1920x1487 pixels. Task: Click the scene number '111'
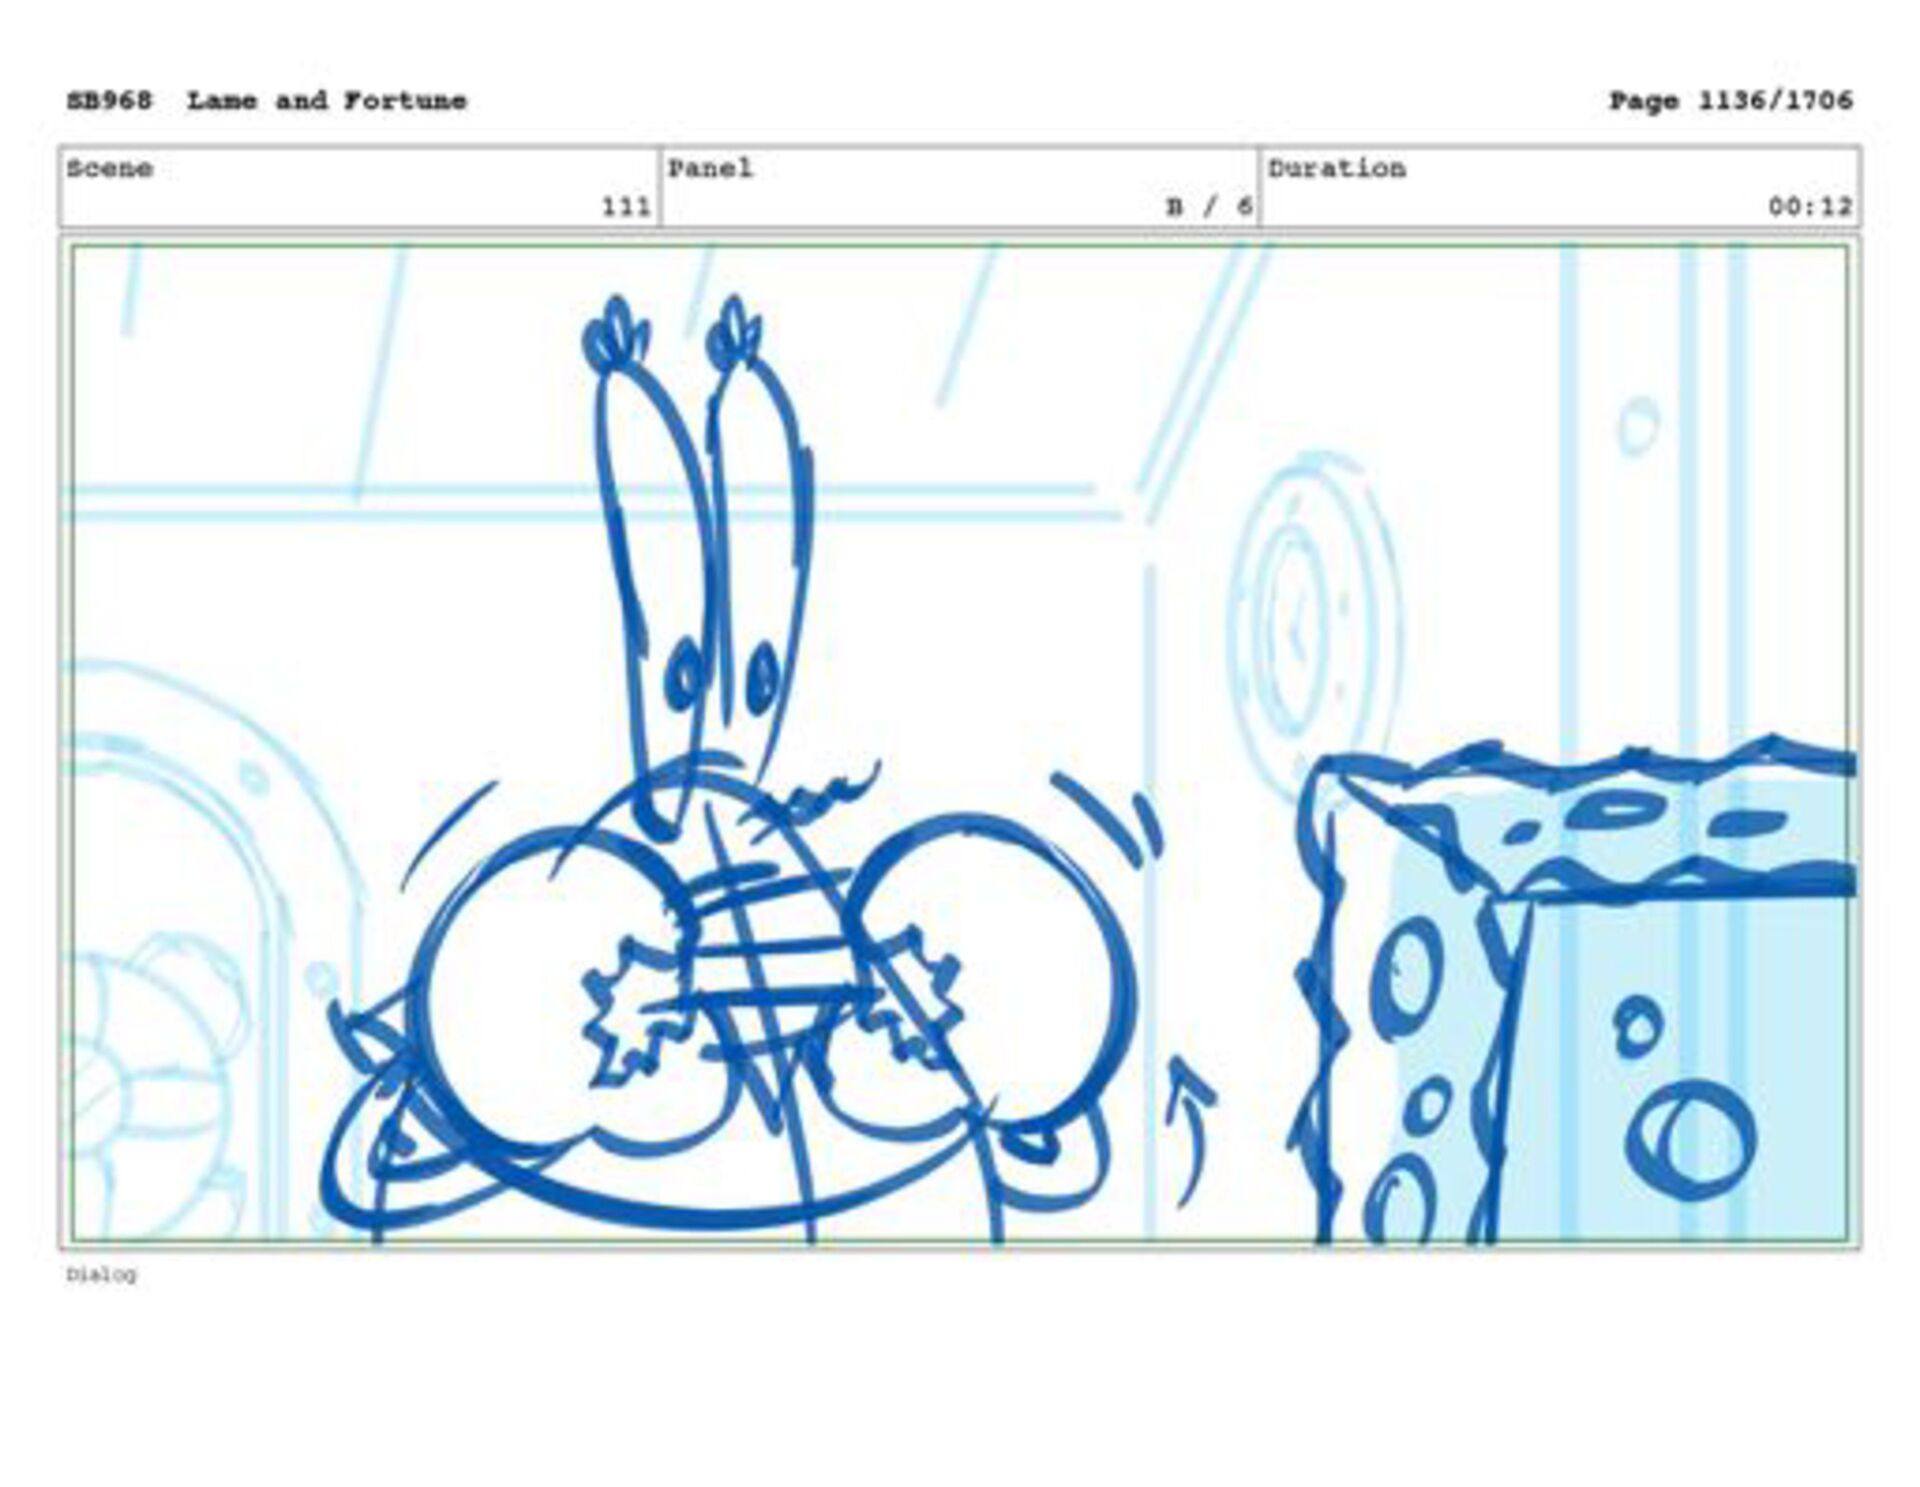[x=626, y=207]
